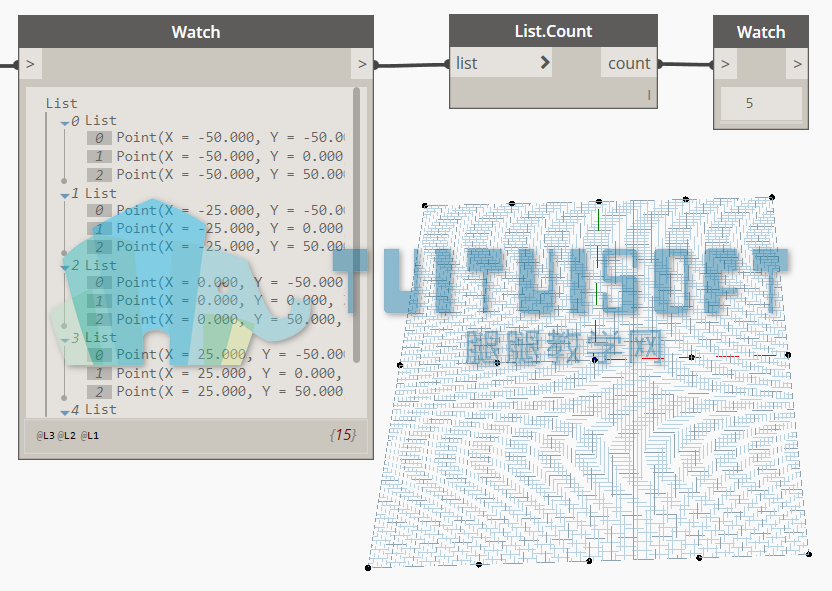Click the scrollbar in the point-list Watch node
This screenshot has width=832, height=591.
coord(357,225)
